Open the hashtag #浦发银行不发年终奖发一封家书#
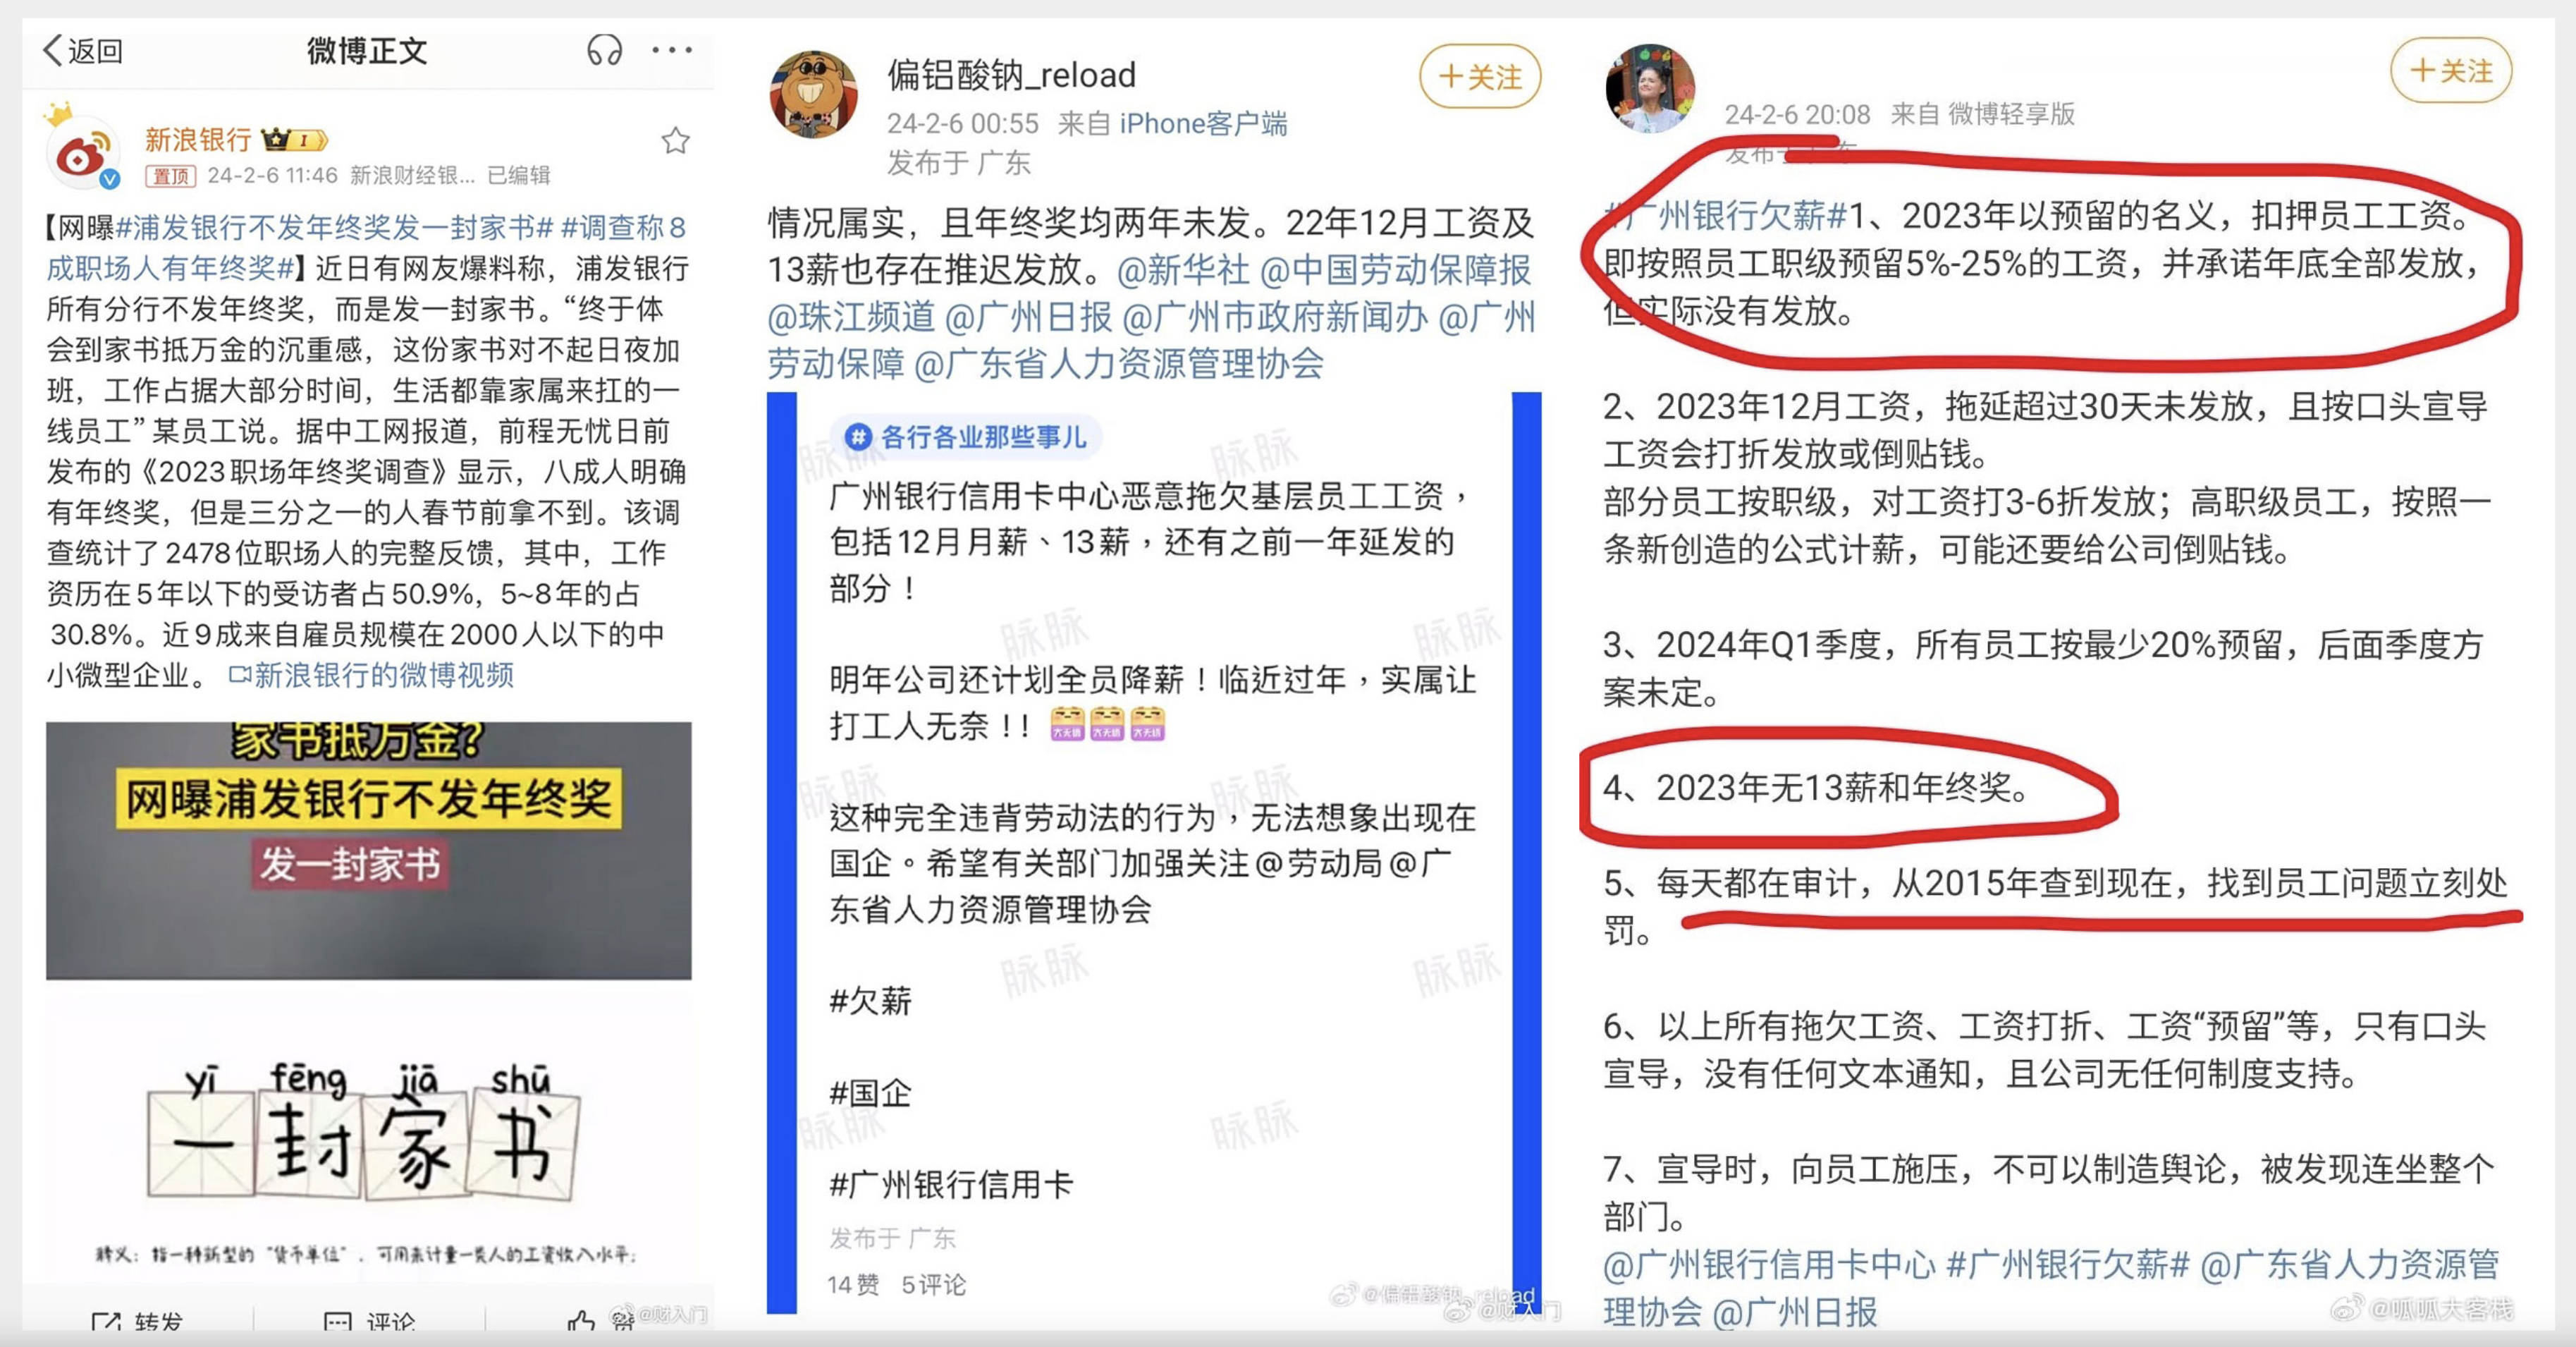Viewport: 2576px width, 1347px height. point(335,228)
